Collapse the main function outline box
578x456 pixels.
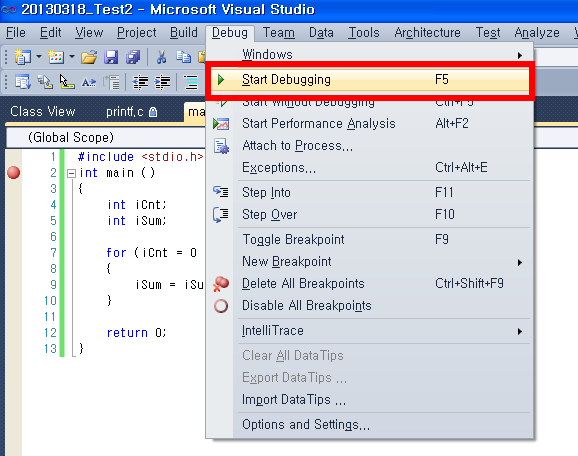pyautogui.click(x=72, y=173)
